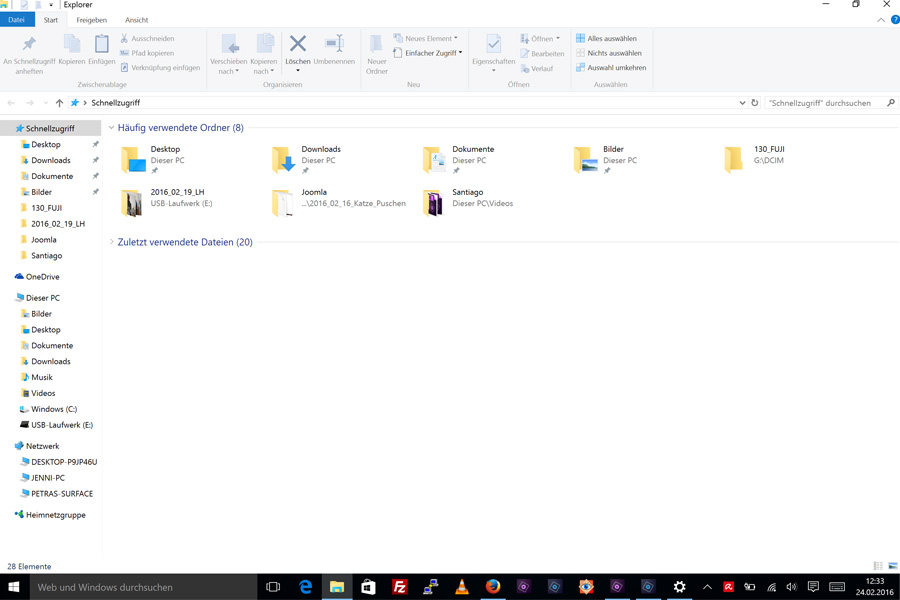Switch to details view in status bar
900x600 pixels.
[x=878, y=567]
